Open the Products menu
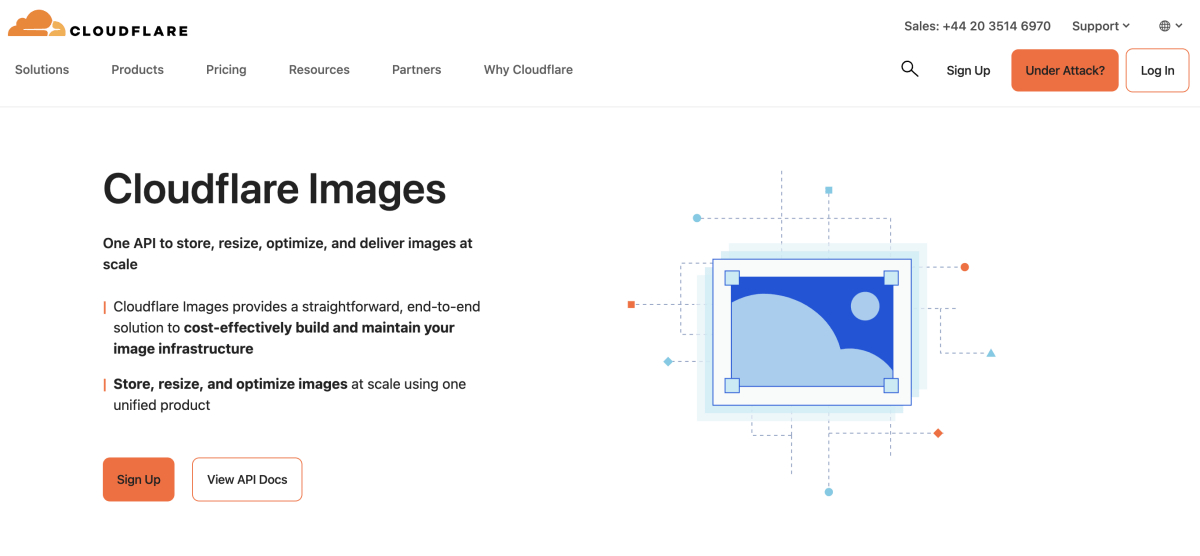Viewport: 1200px width, 556px height. [x=138, y=70]
